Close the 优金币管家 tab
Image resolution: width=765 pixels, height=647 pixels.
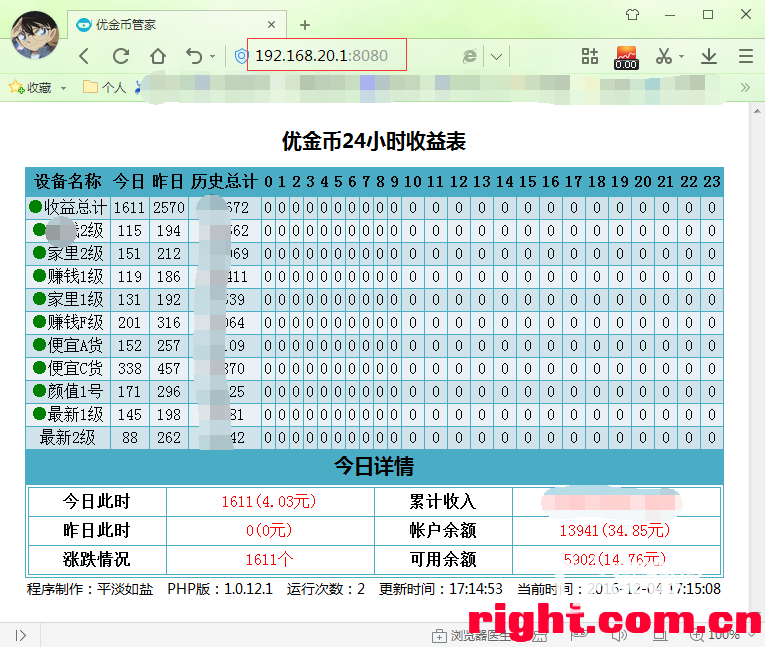pyautogui.click(x=271, y=24)
